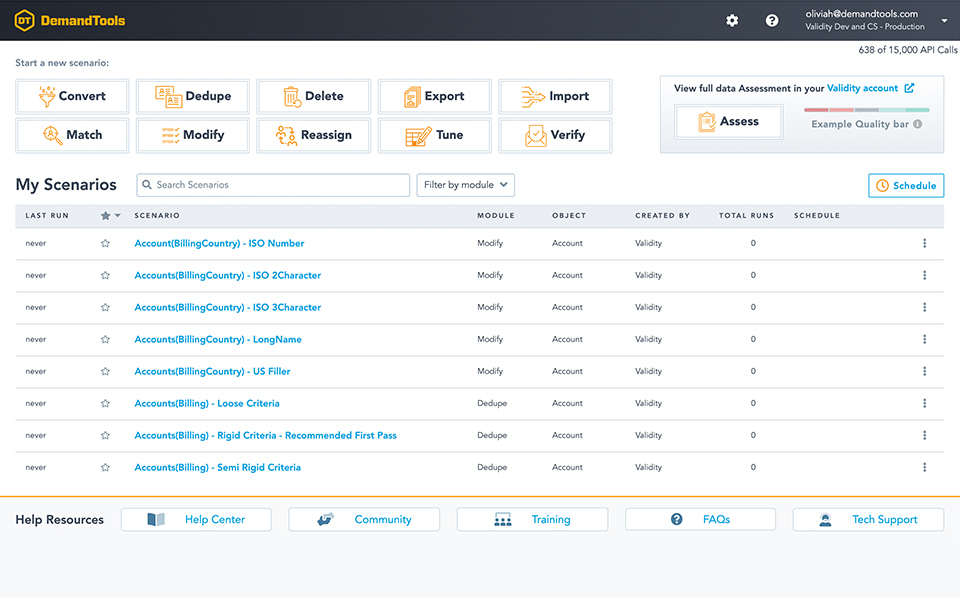Open Accounts(BillingCountry) - US Filler scenario
The width and height of the screenshot is (960, 600).
(212, 371)
